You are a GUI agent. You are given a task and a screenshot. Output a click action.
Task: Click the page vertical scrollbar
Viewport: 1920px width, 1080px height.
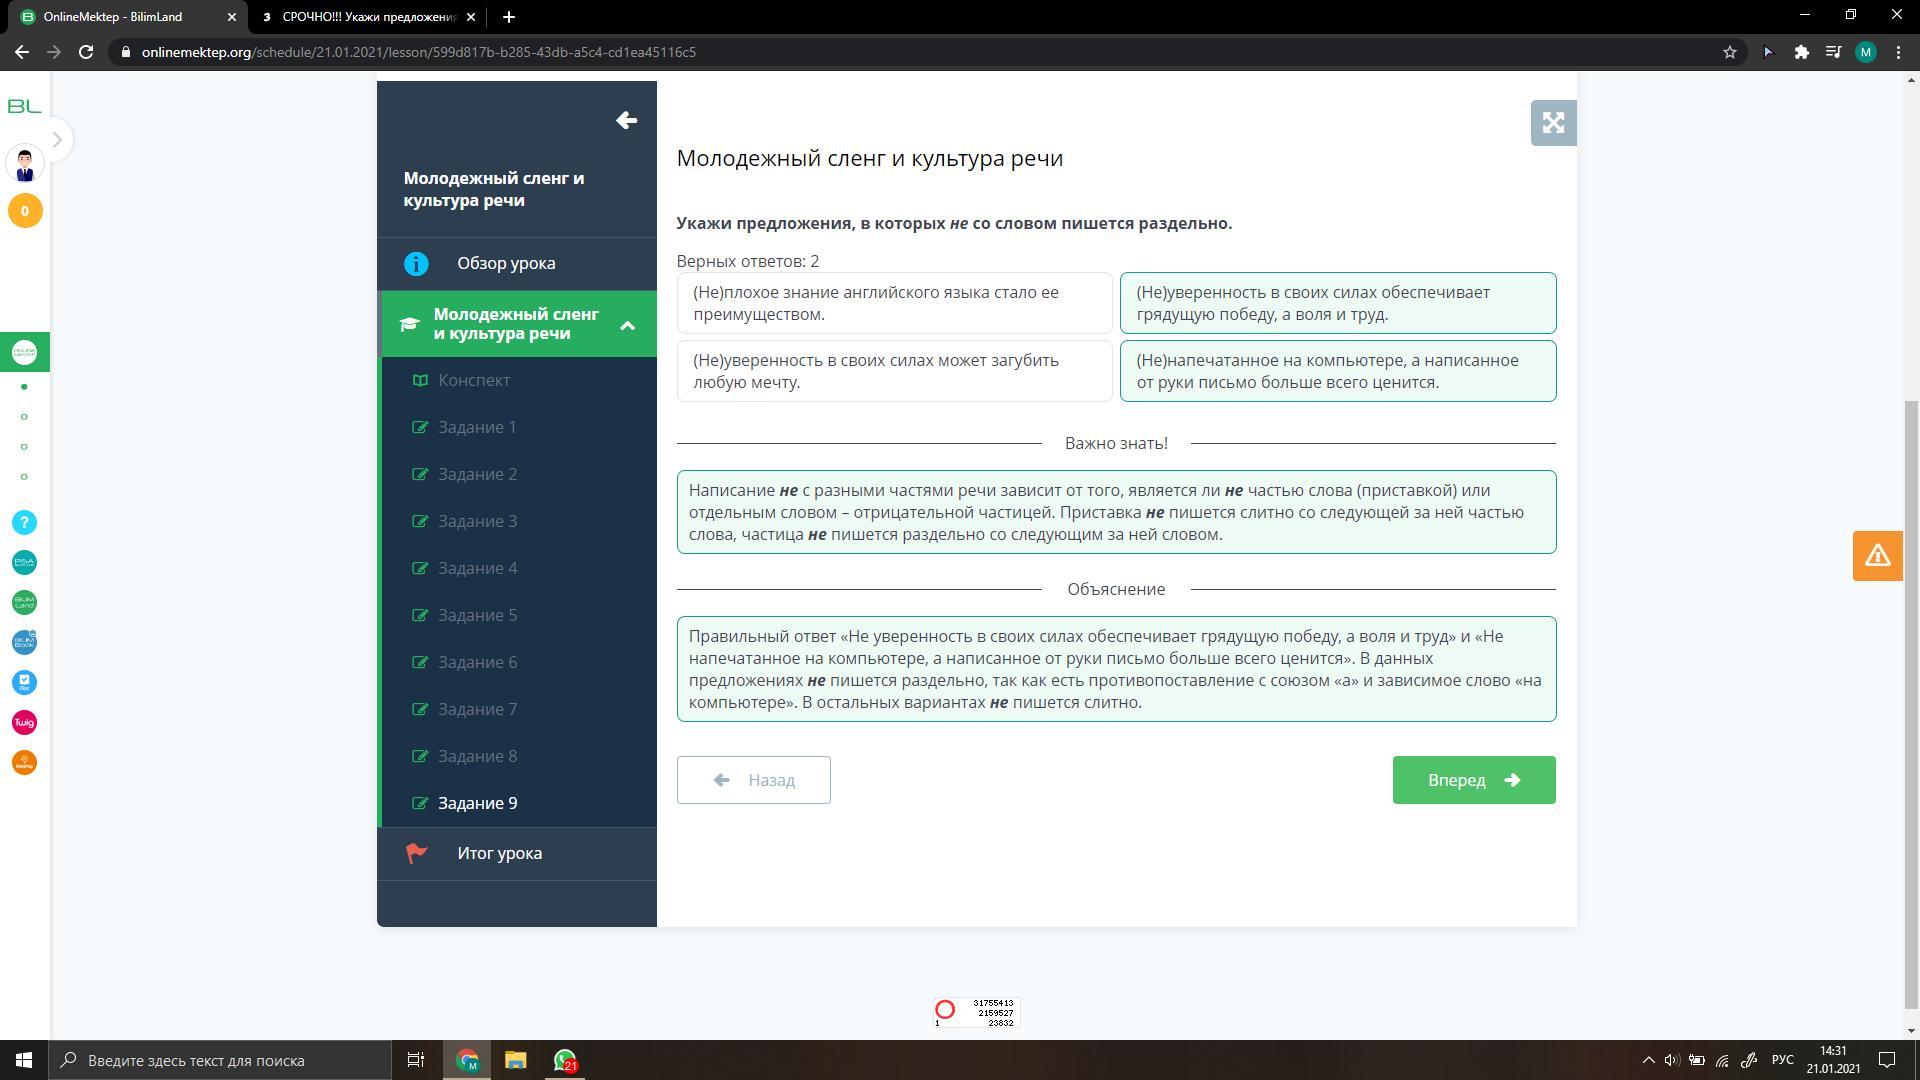(1911, 700)
